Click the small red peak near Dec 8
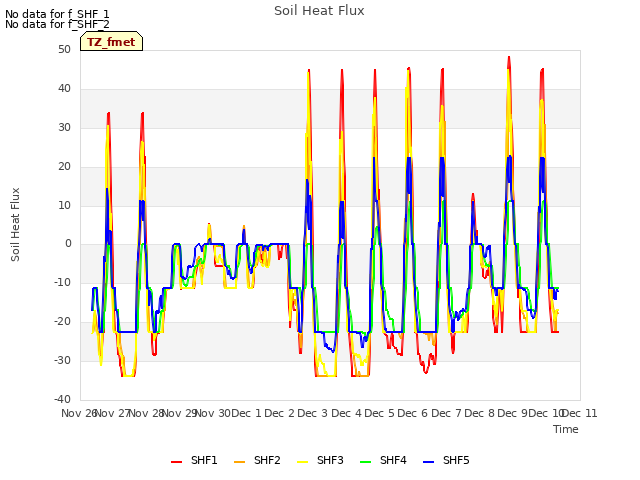Image resolution: width=640 pixels, height=480 pixels. tap(473, 195)
